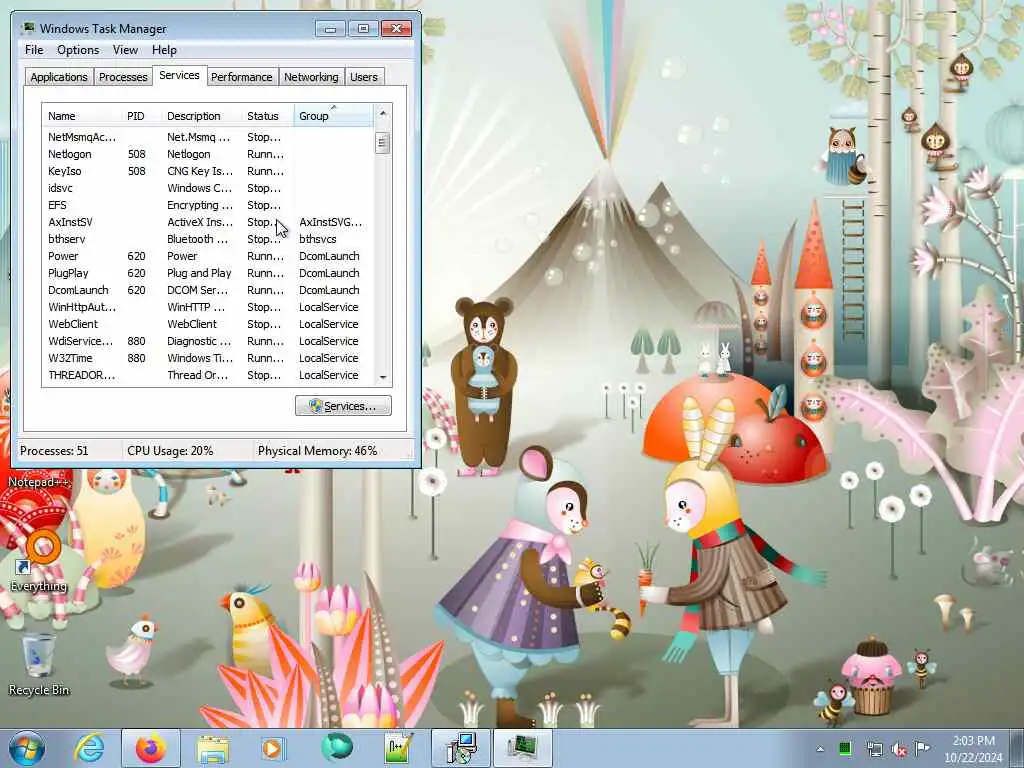Sort services by PID column
Viewport: 1024px width, 768px height.
tap(142, 116)
